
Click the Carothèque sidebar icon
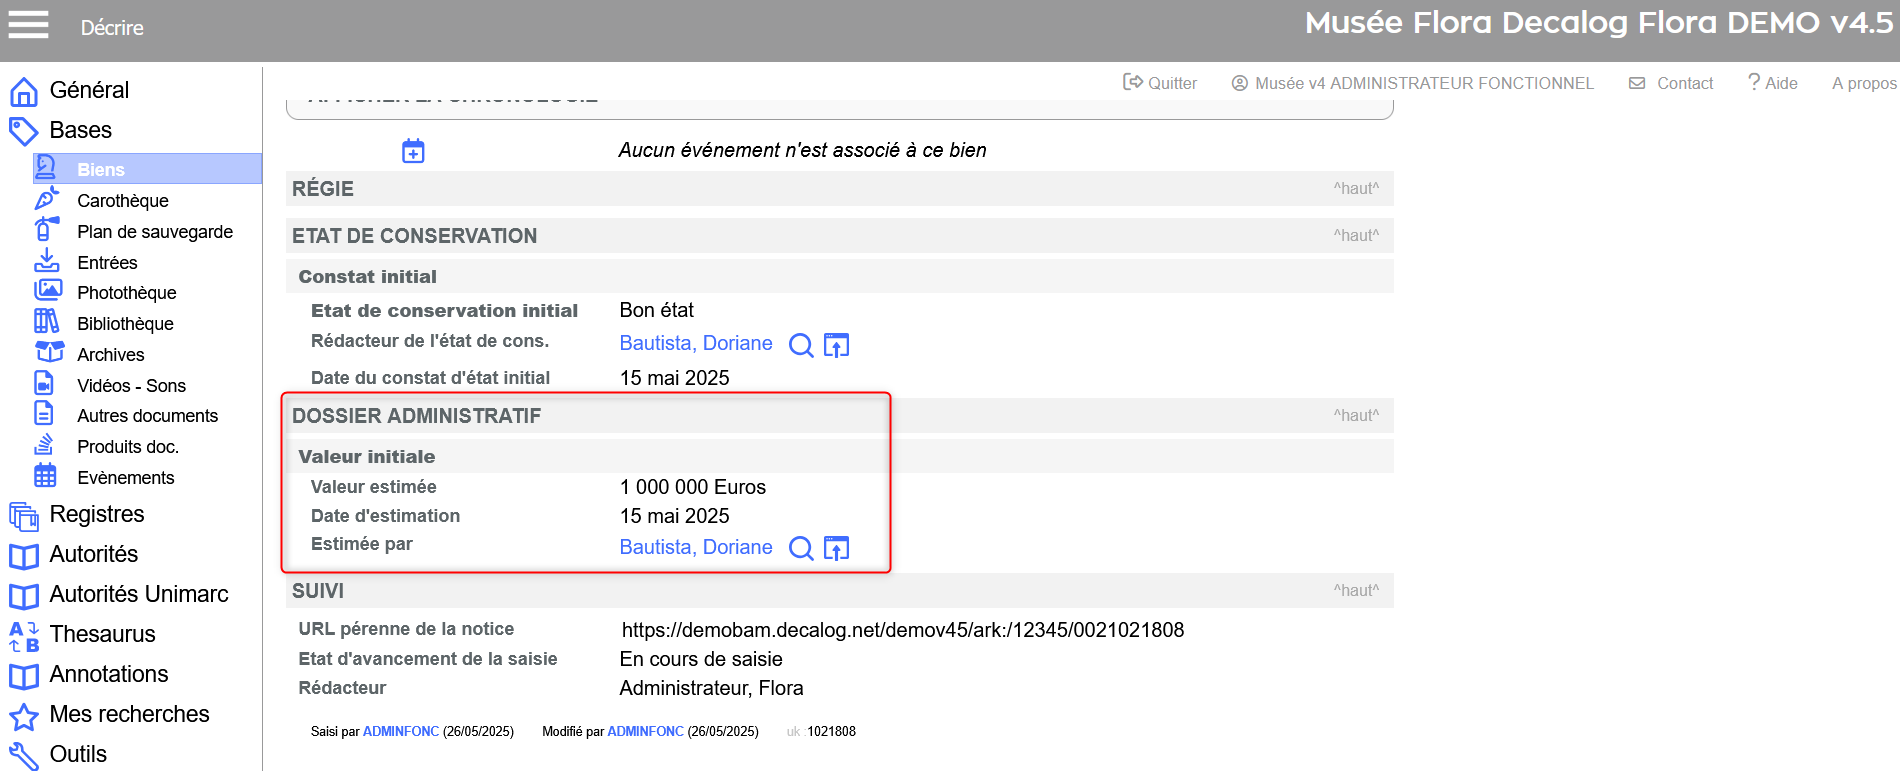point(46,200)
